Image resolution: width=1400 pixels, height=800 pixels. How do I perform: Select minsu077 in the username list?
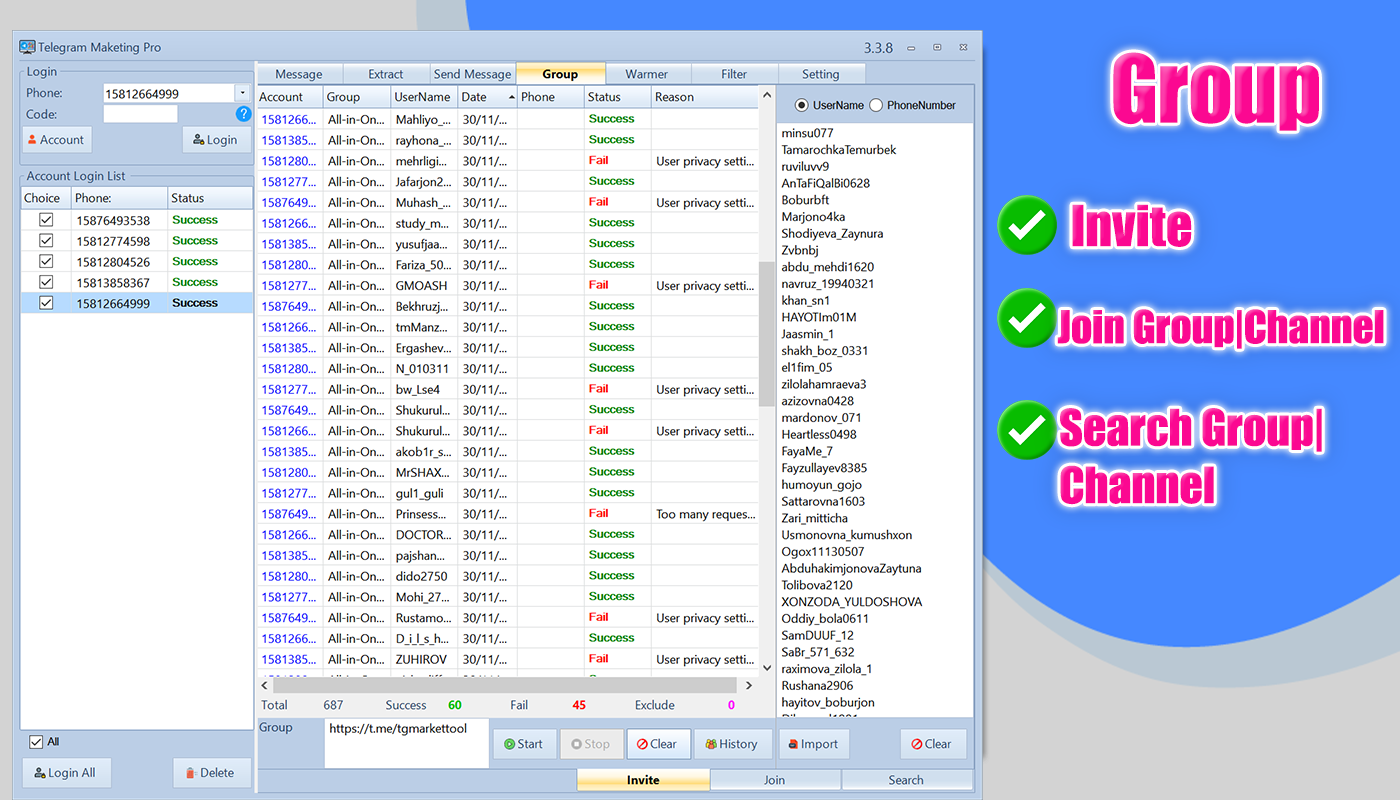[x=807, y=133]
